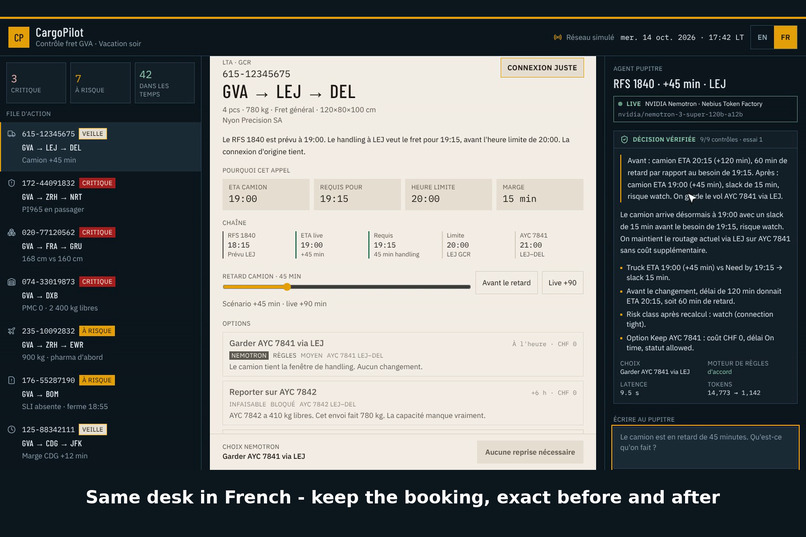This screenshot has width=806, height=537.
Task: Click the Live +90 button
Action: coord(562,283)
